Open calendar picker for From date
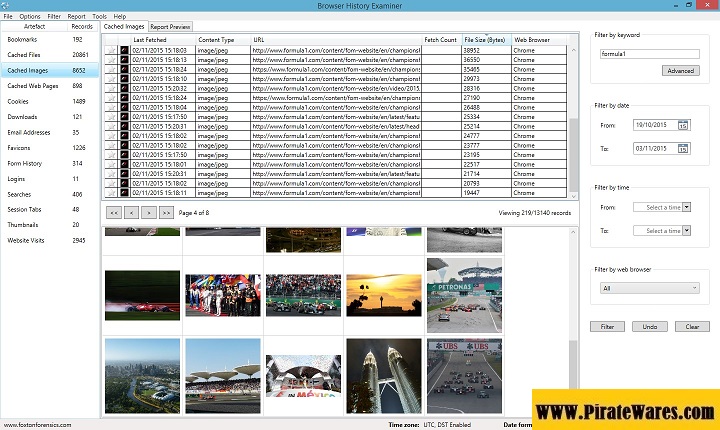The width and height of the screenshot is (720, 430). (x=683, y=125)
